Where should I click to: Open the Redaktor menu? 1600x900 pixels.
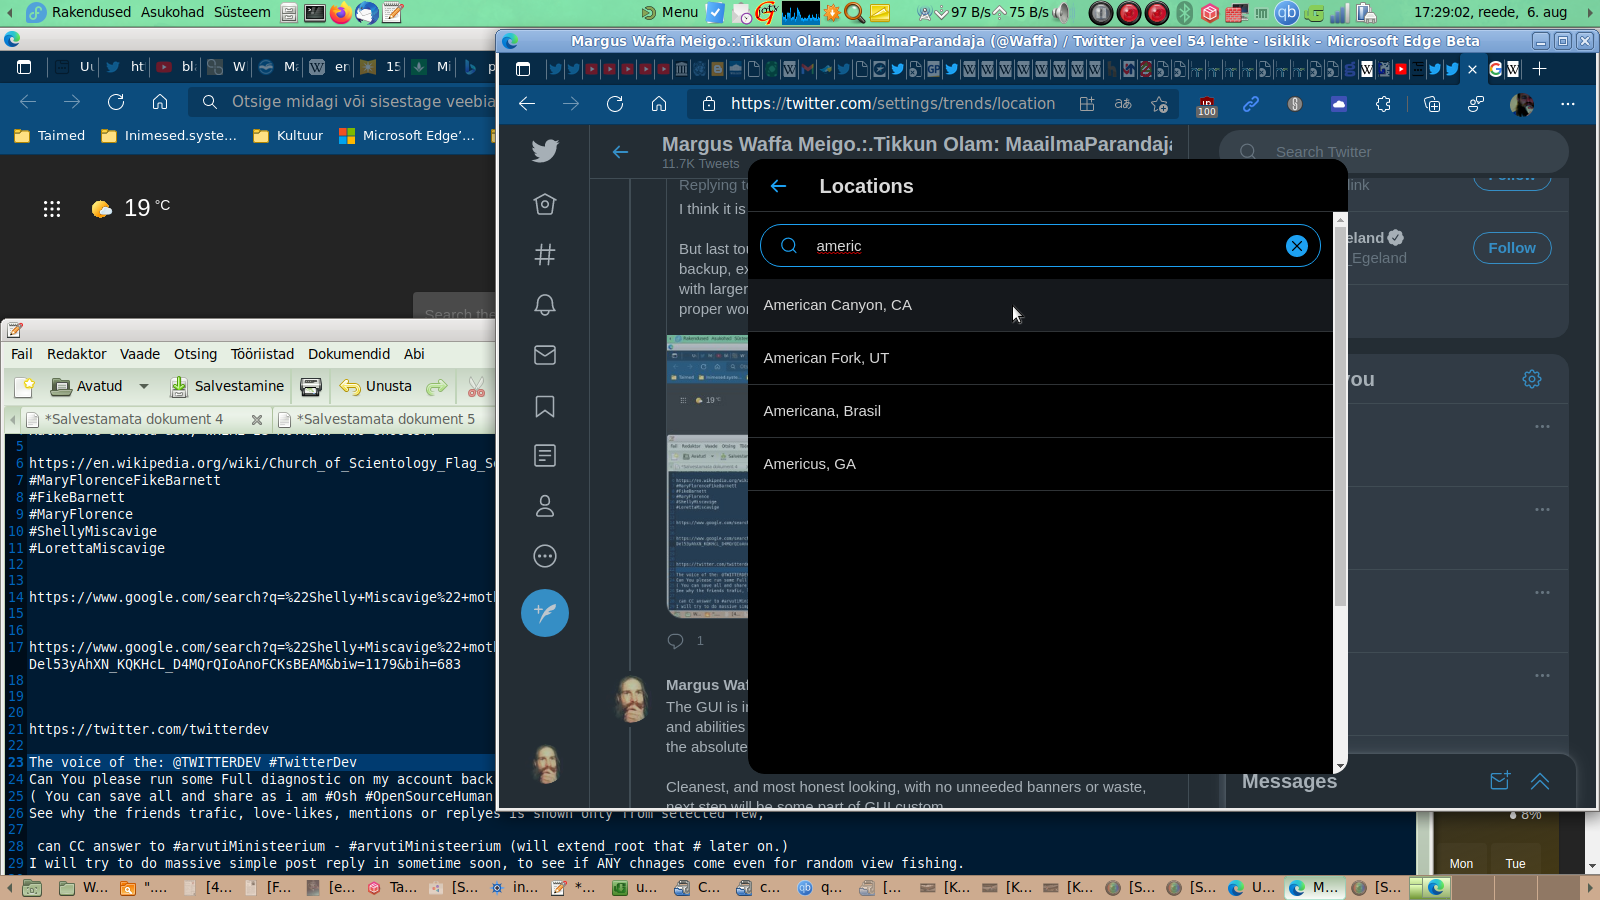77,354
